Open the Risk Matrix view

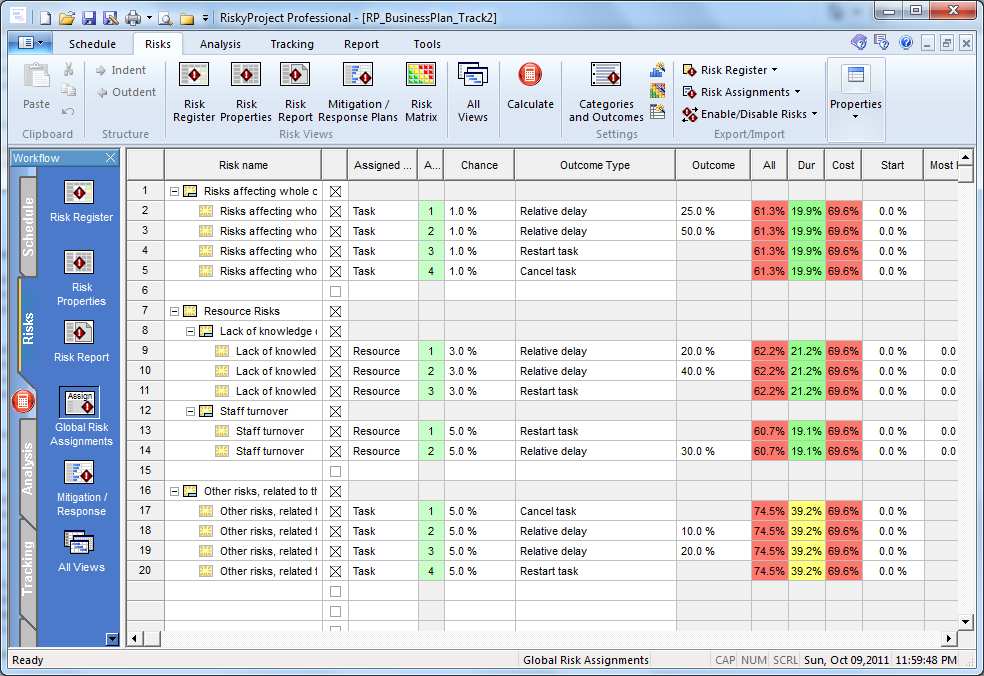(x=420, y=88)
